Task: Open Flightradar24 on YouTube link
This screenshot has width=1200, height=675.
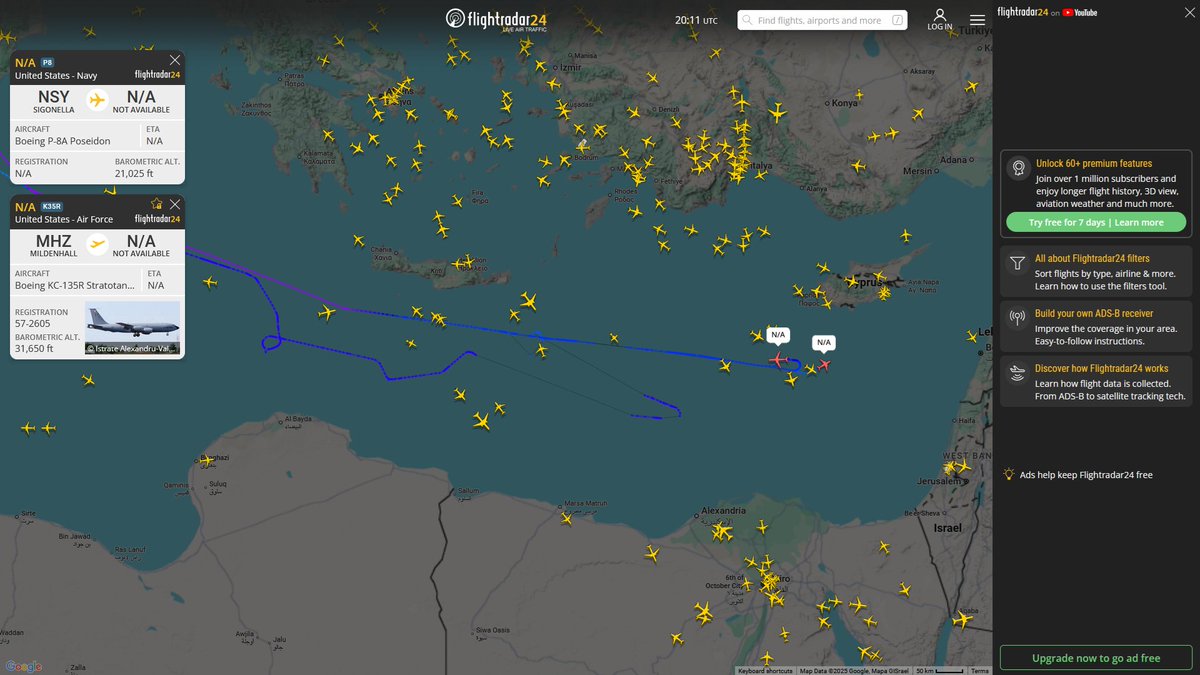Action: [1048, 12]
